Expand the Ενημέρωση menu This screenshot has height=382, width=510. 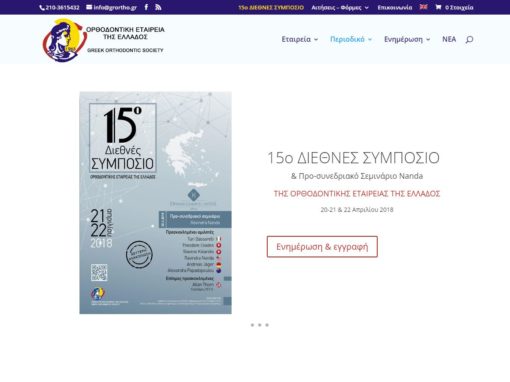pyautogui.click(x=407, y=39)
